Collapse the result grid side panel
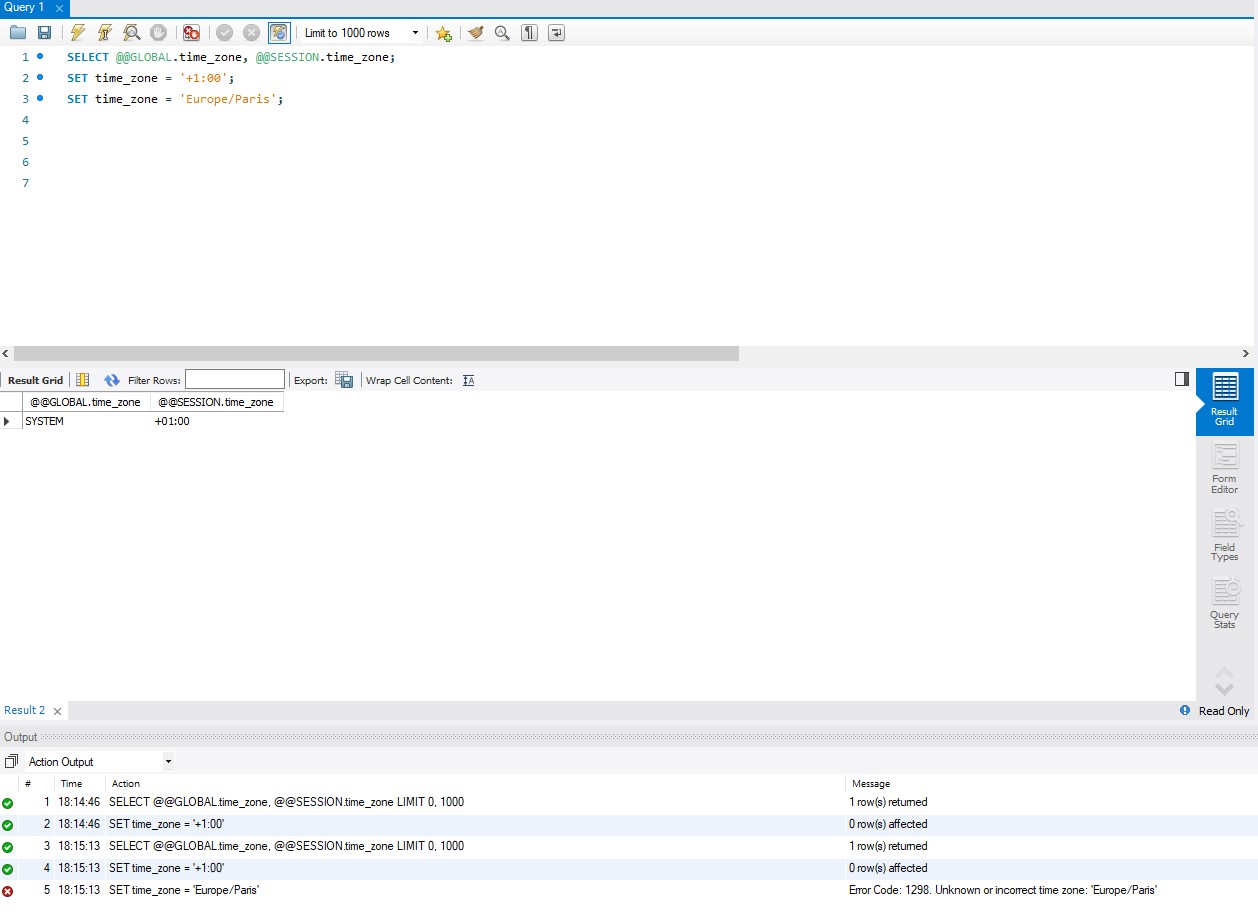Viewport: 1258px width, 915px height. click(1181, 378)
